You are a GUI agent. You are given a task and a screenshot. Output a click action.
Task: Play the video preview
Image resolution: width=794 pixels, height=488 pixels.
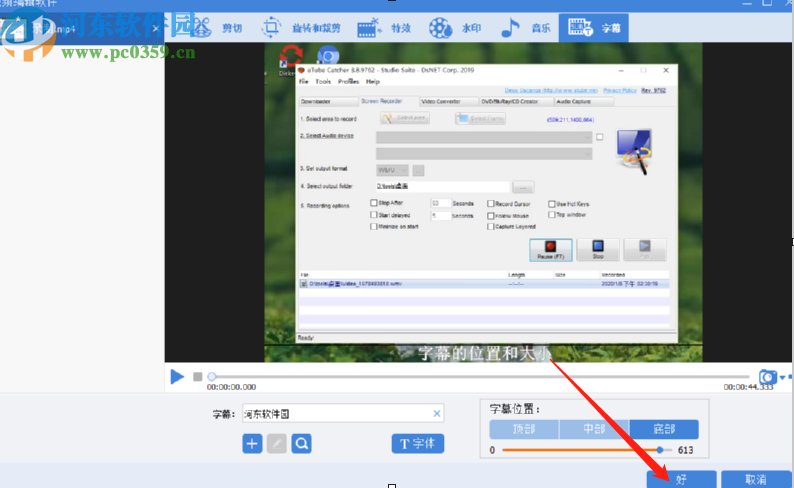(x=177, y=377)
